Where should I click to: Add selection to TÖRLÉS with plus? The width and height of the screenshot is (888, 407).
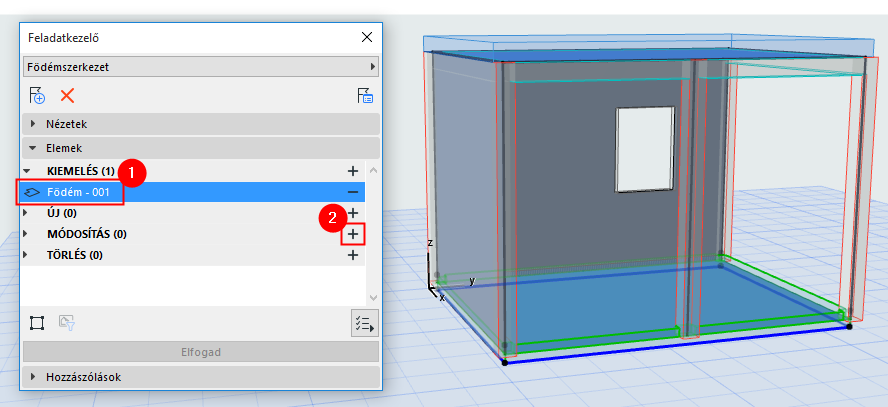(x=353, y=255)
